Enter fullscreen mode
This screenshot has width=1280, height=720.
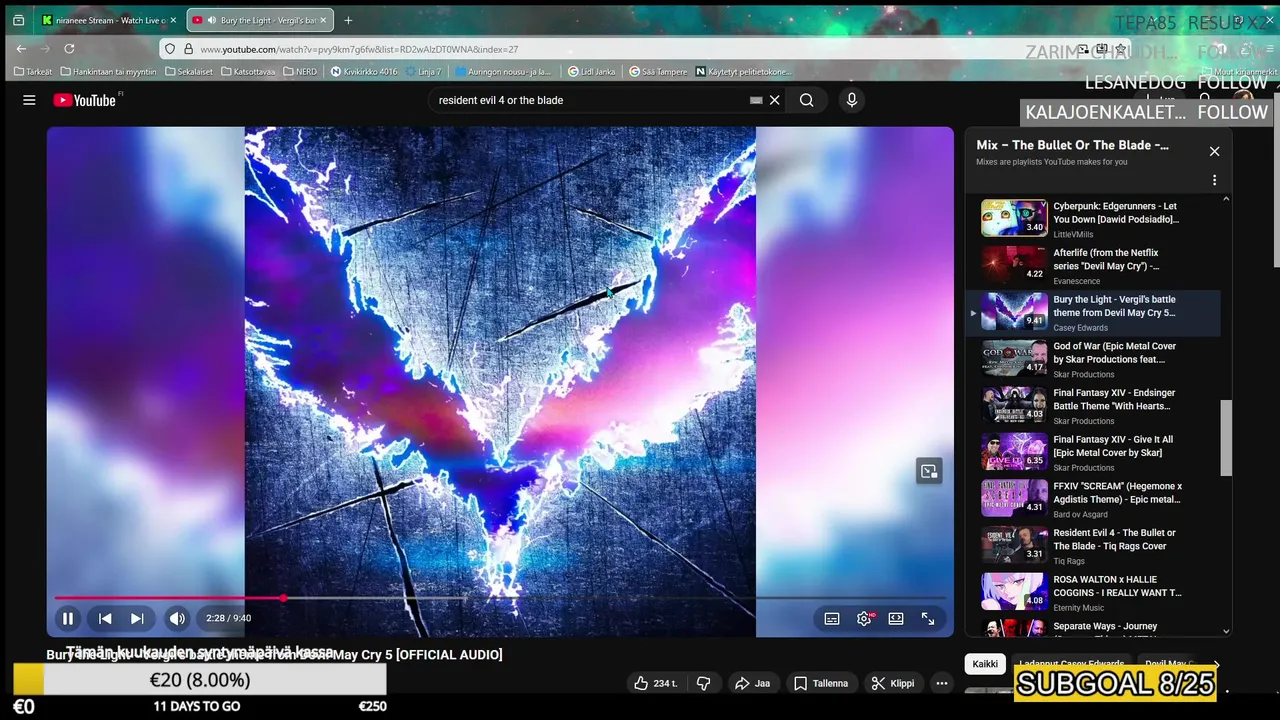pos(928,619)
